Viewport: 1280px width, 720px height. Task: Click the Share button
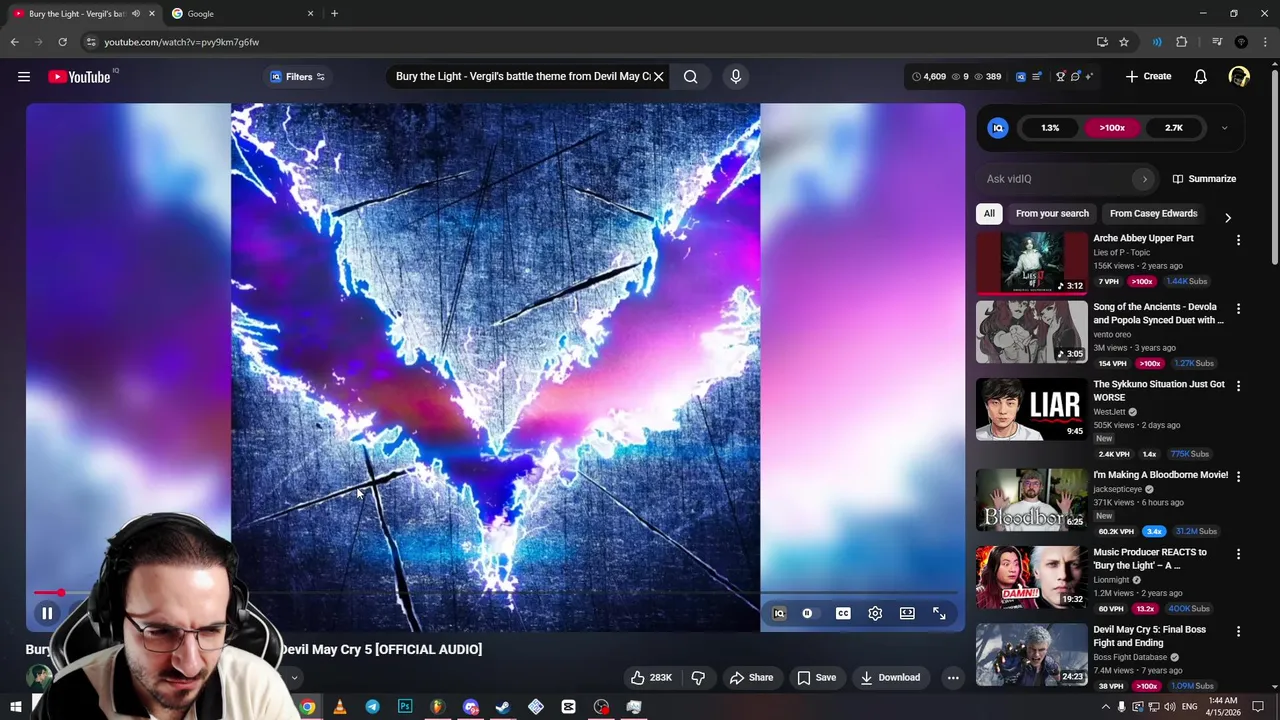[x=751, y=678]
